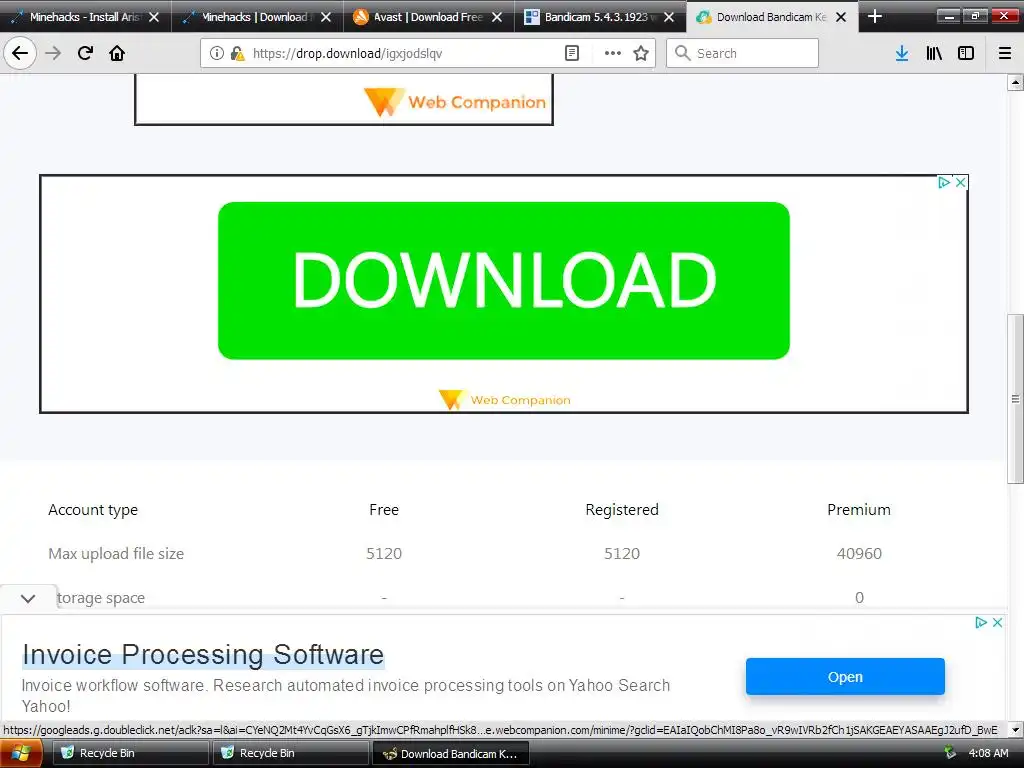Collapse the bottom ad with chevron

click(x=28, y=598)
